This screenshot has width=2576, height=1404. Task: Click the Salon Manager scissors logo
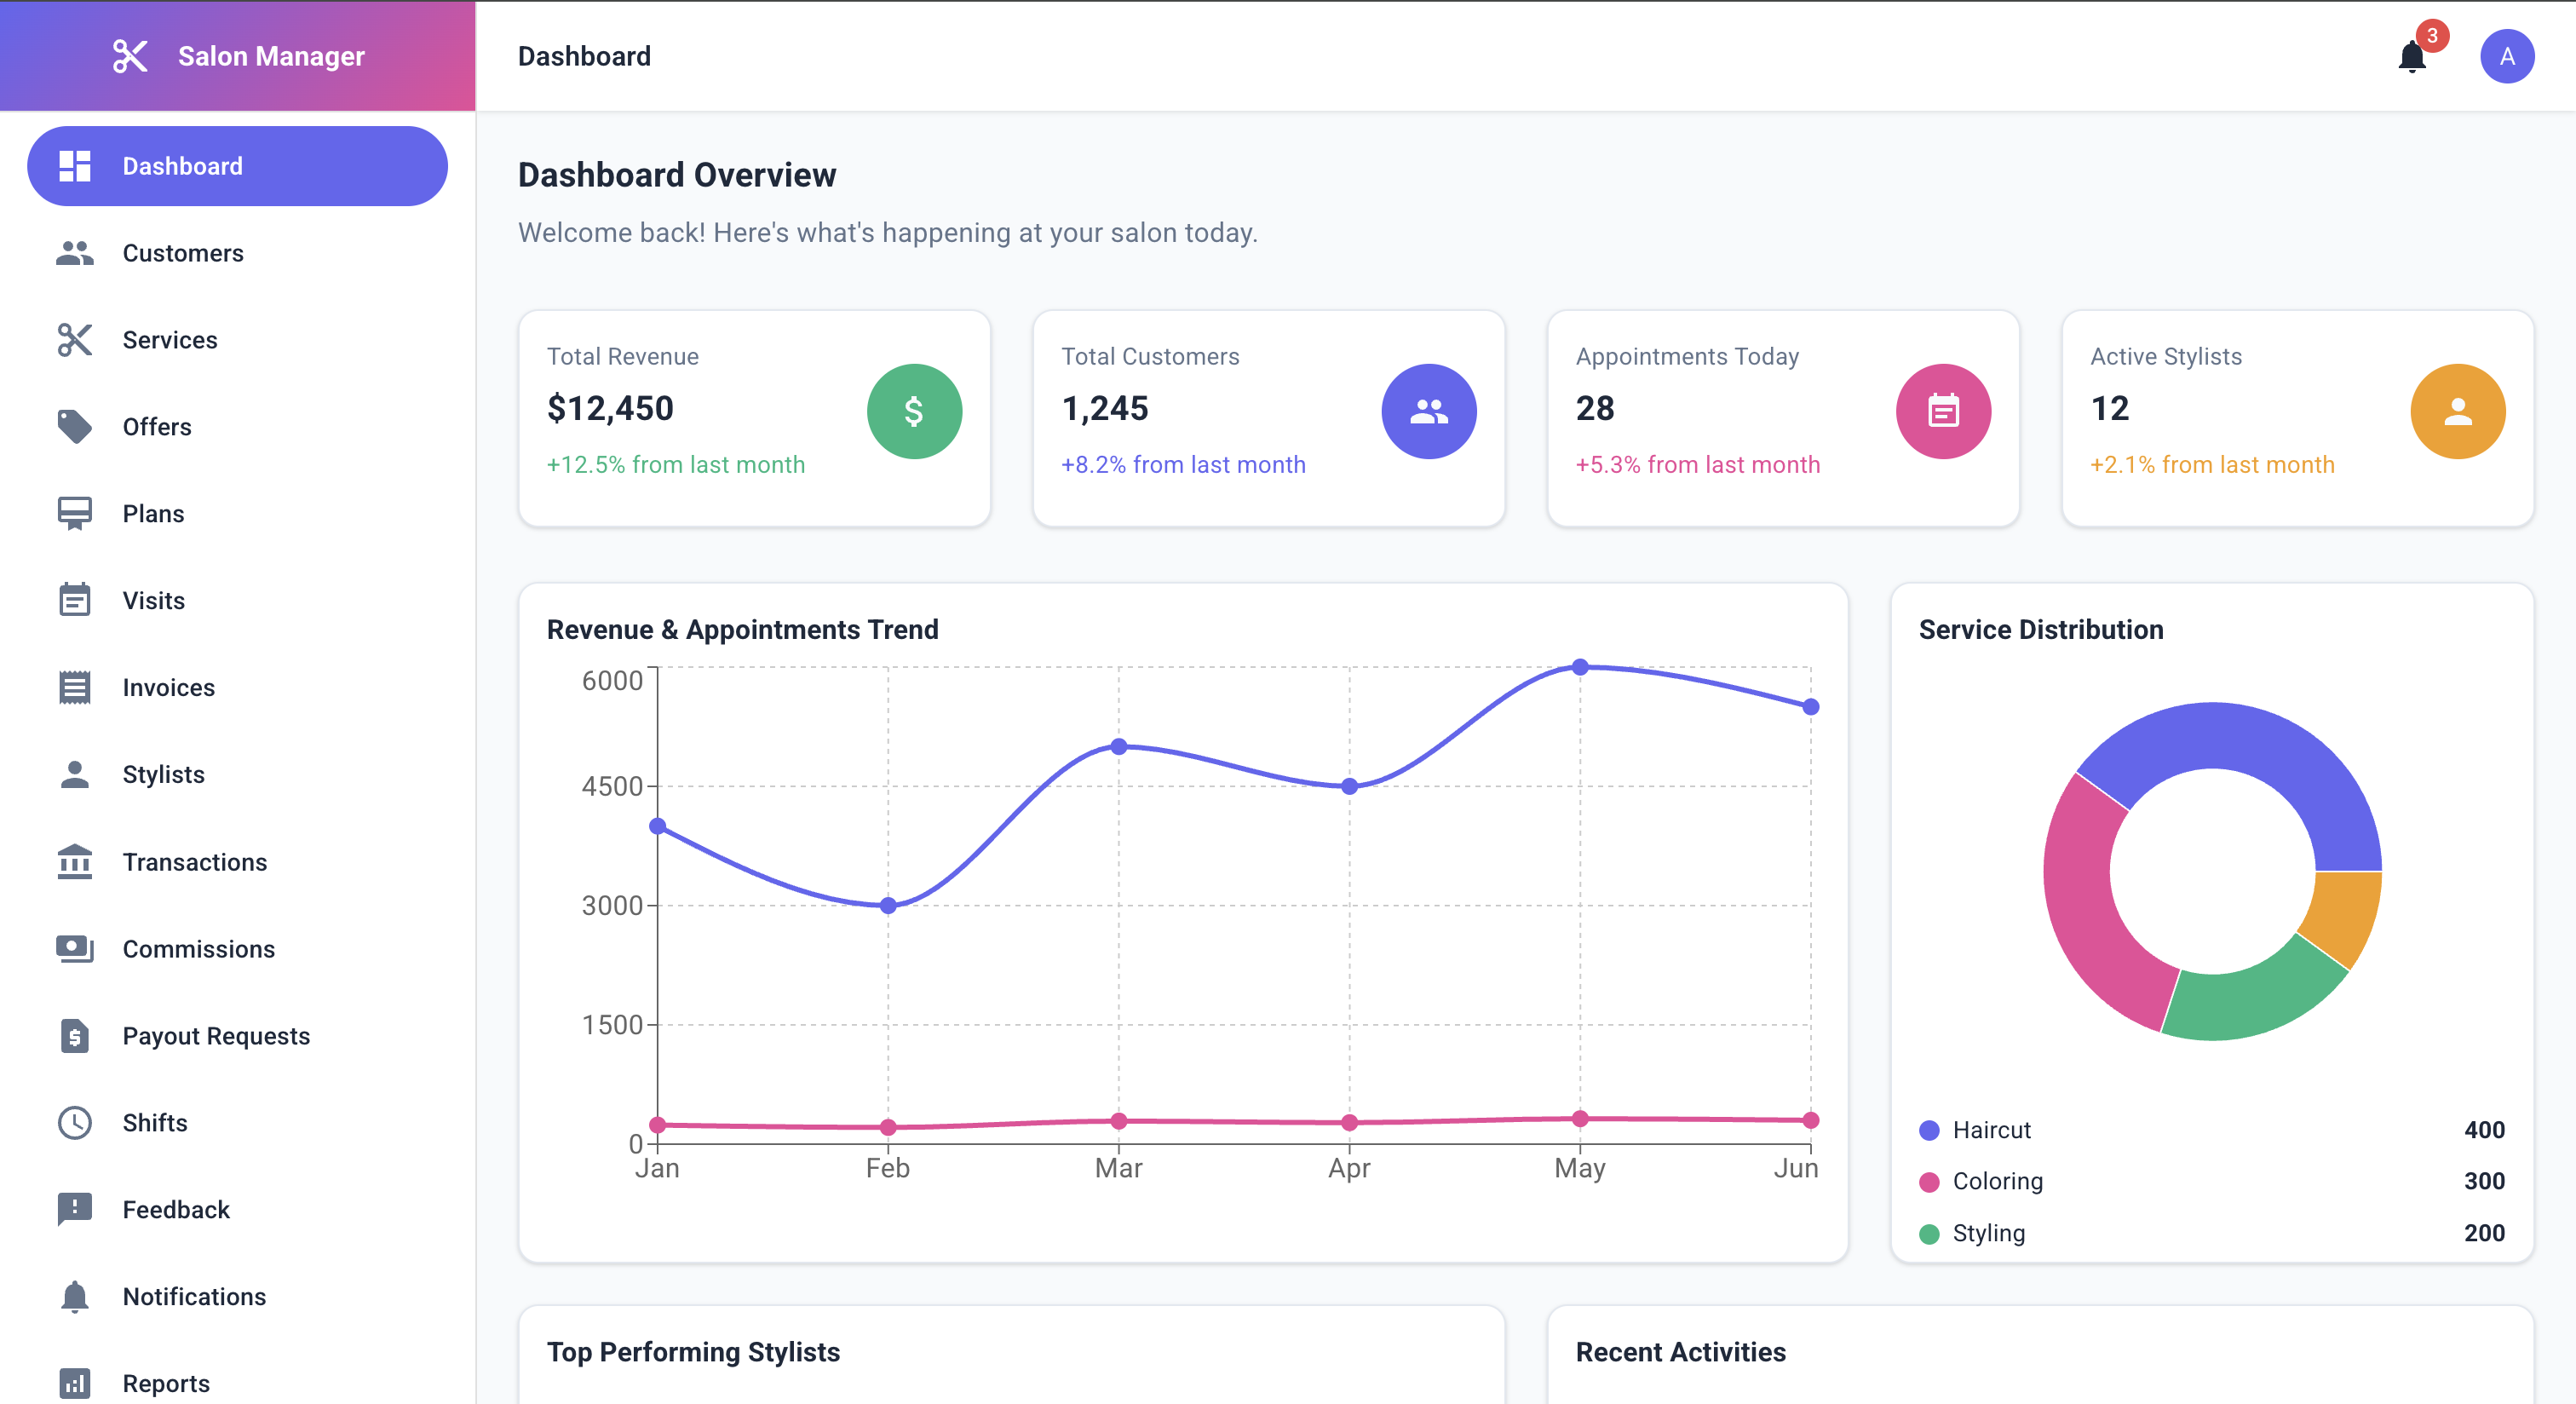130,56
